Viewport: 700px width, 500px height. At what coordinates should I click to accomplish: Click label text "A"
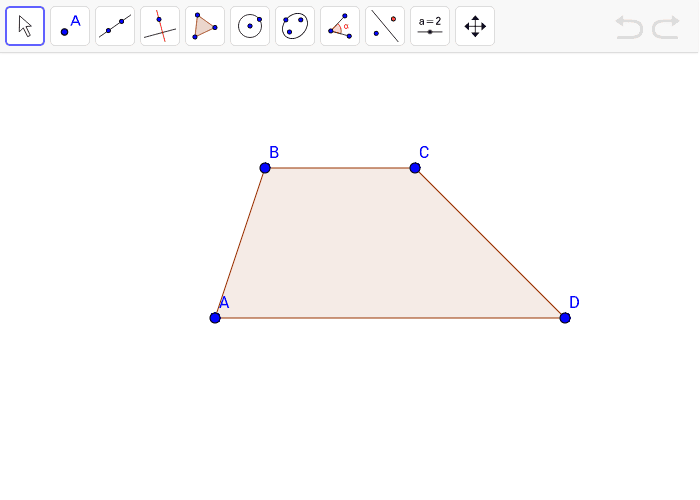click(225, 303)
